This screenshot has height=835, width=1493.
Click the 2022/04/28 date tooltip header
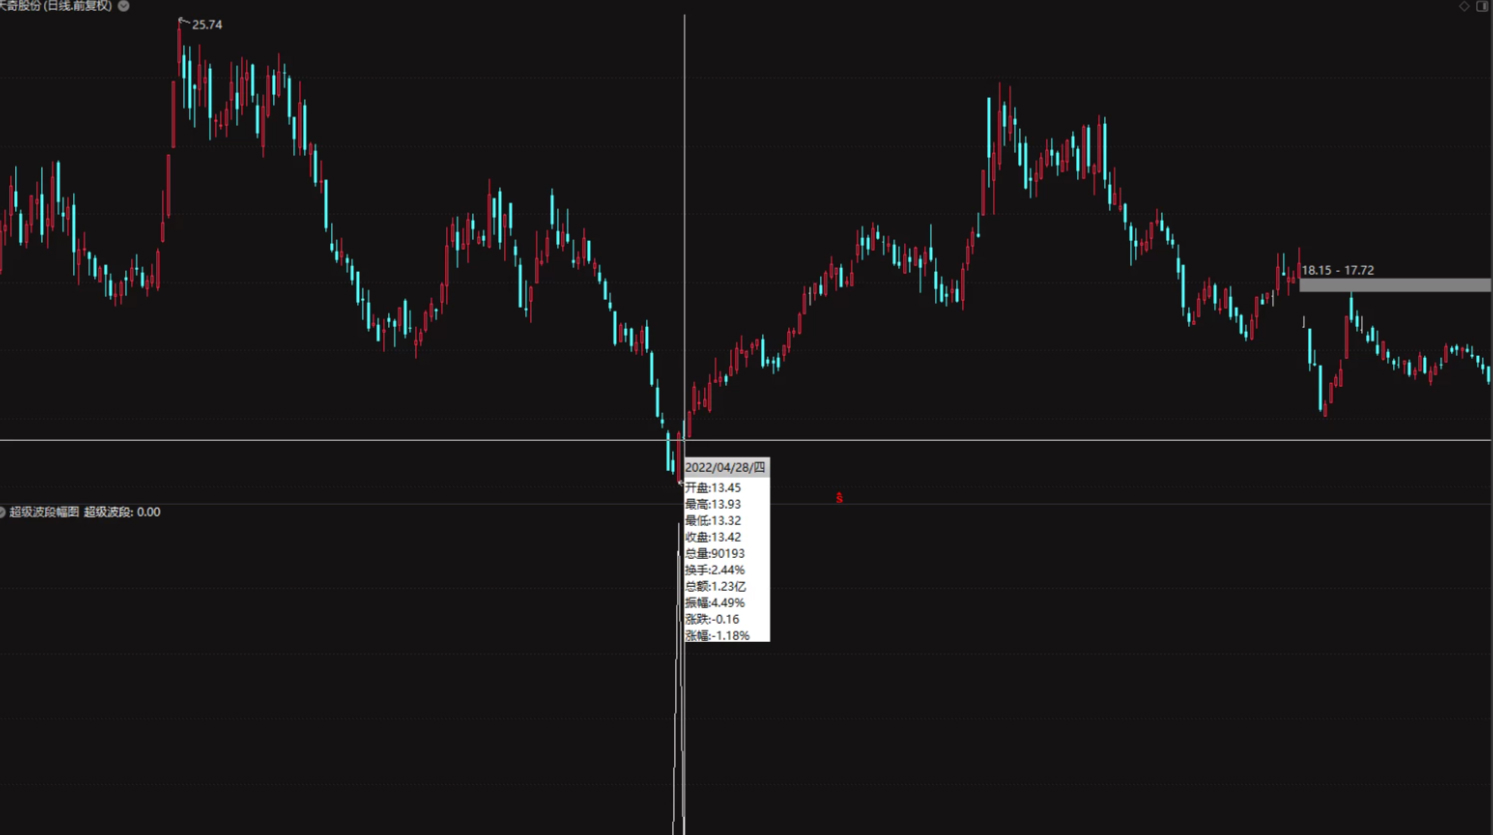[725, 467]
